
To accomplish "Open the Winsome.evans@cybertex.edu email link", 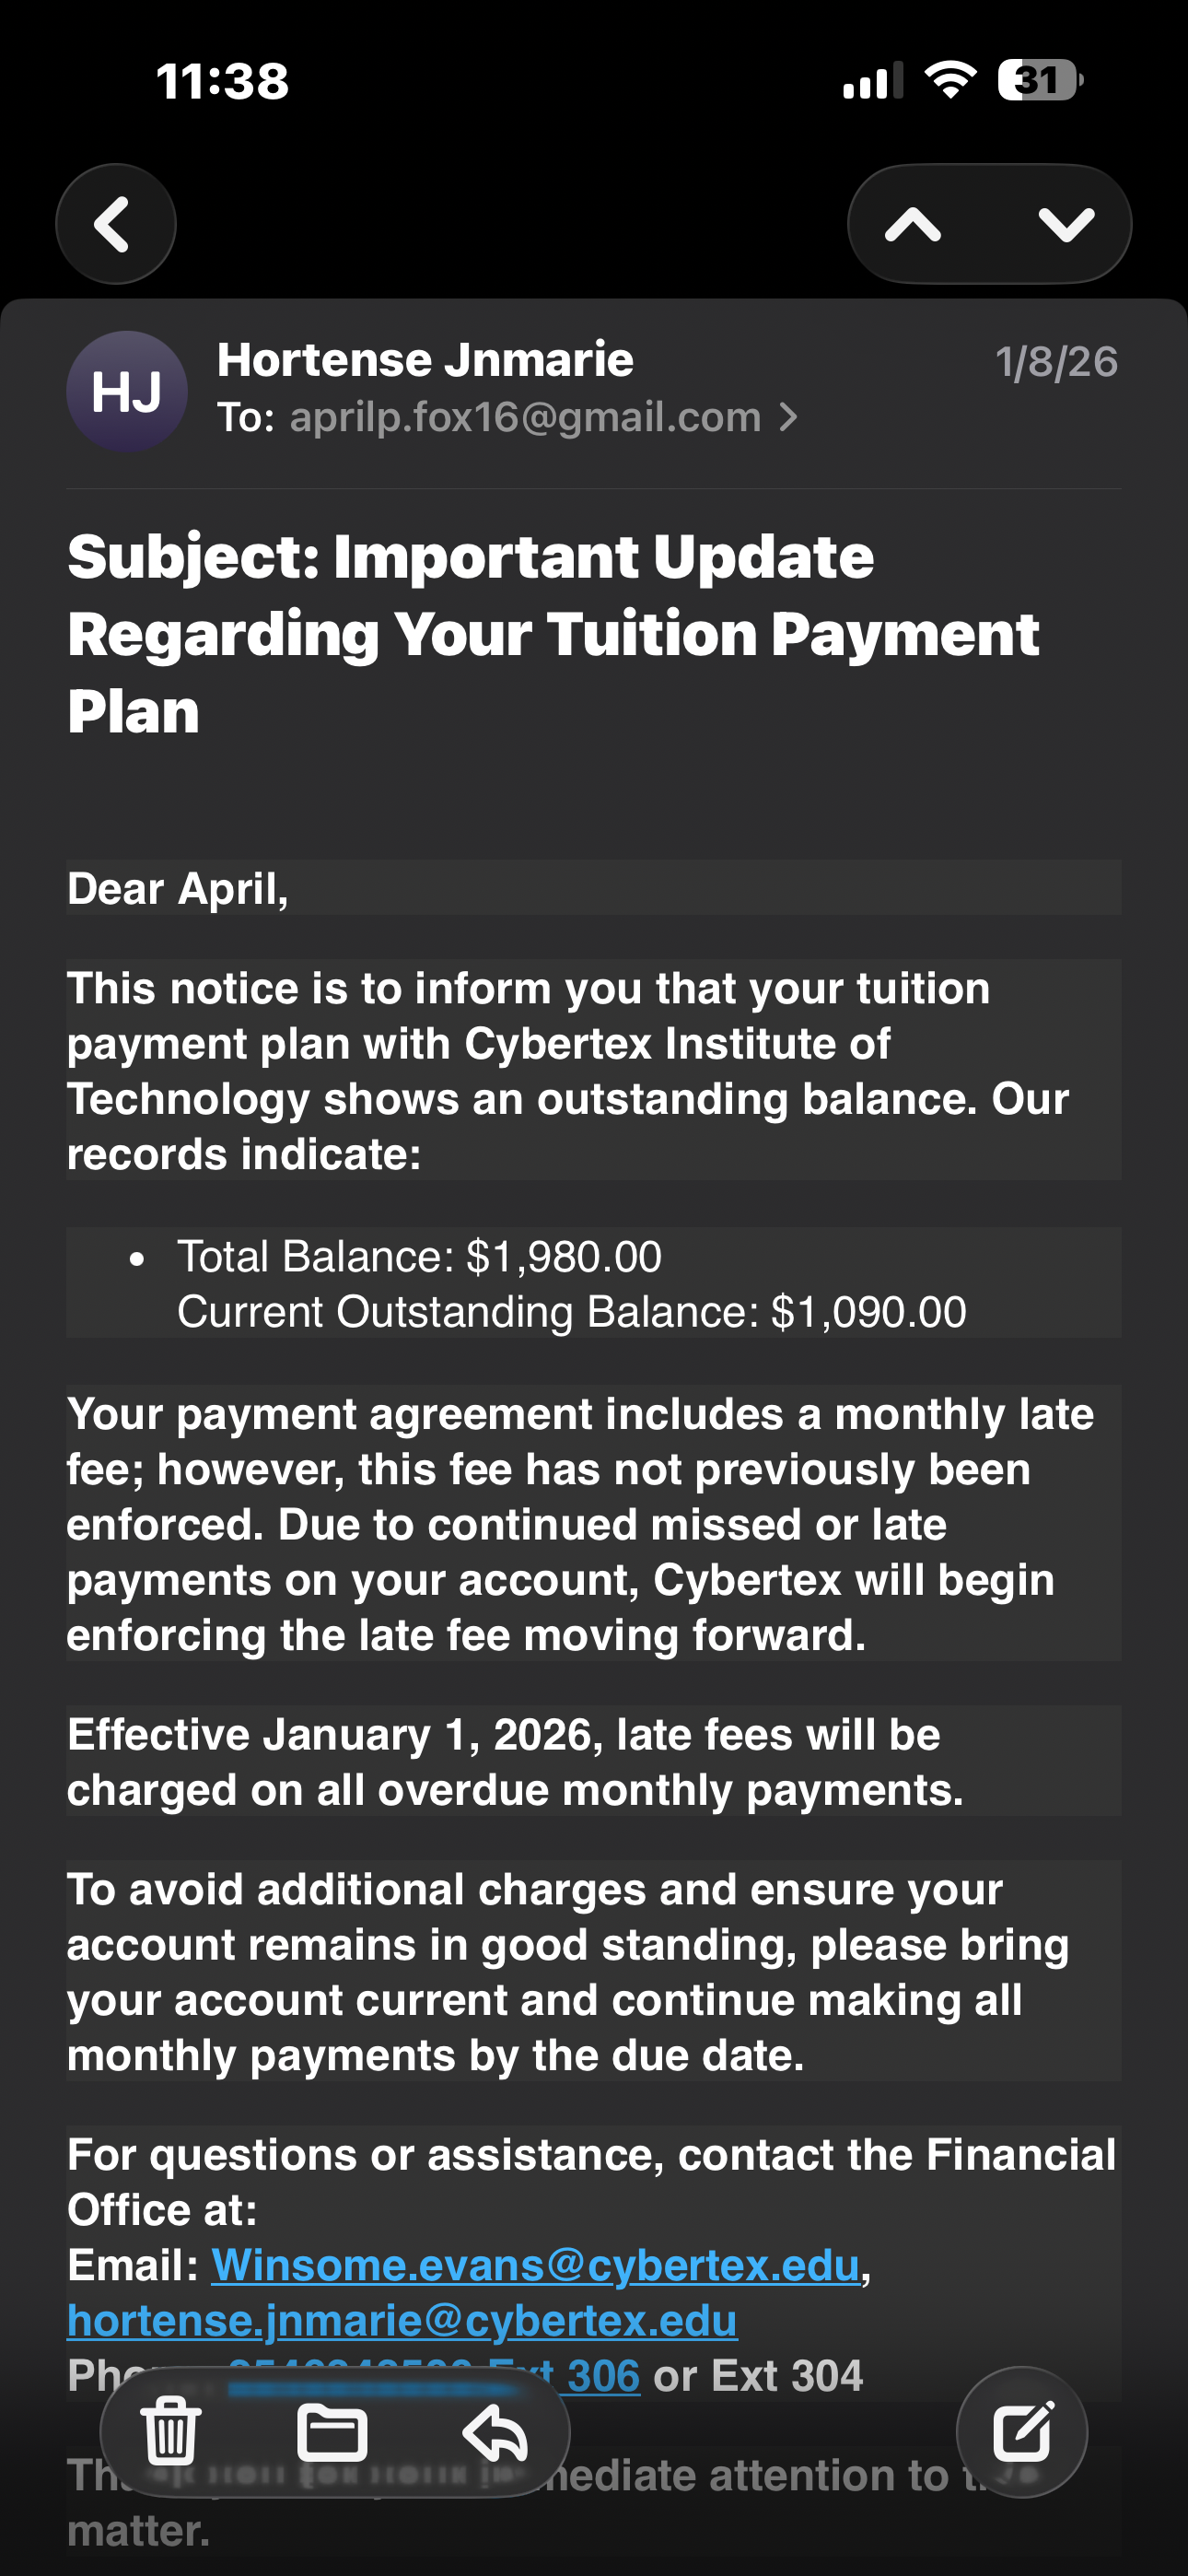I will pyautogui.click(x=535, y=2266).
